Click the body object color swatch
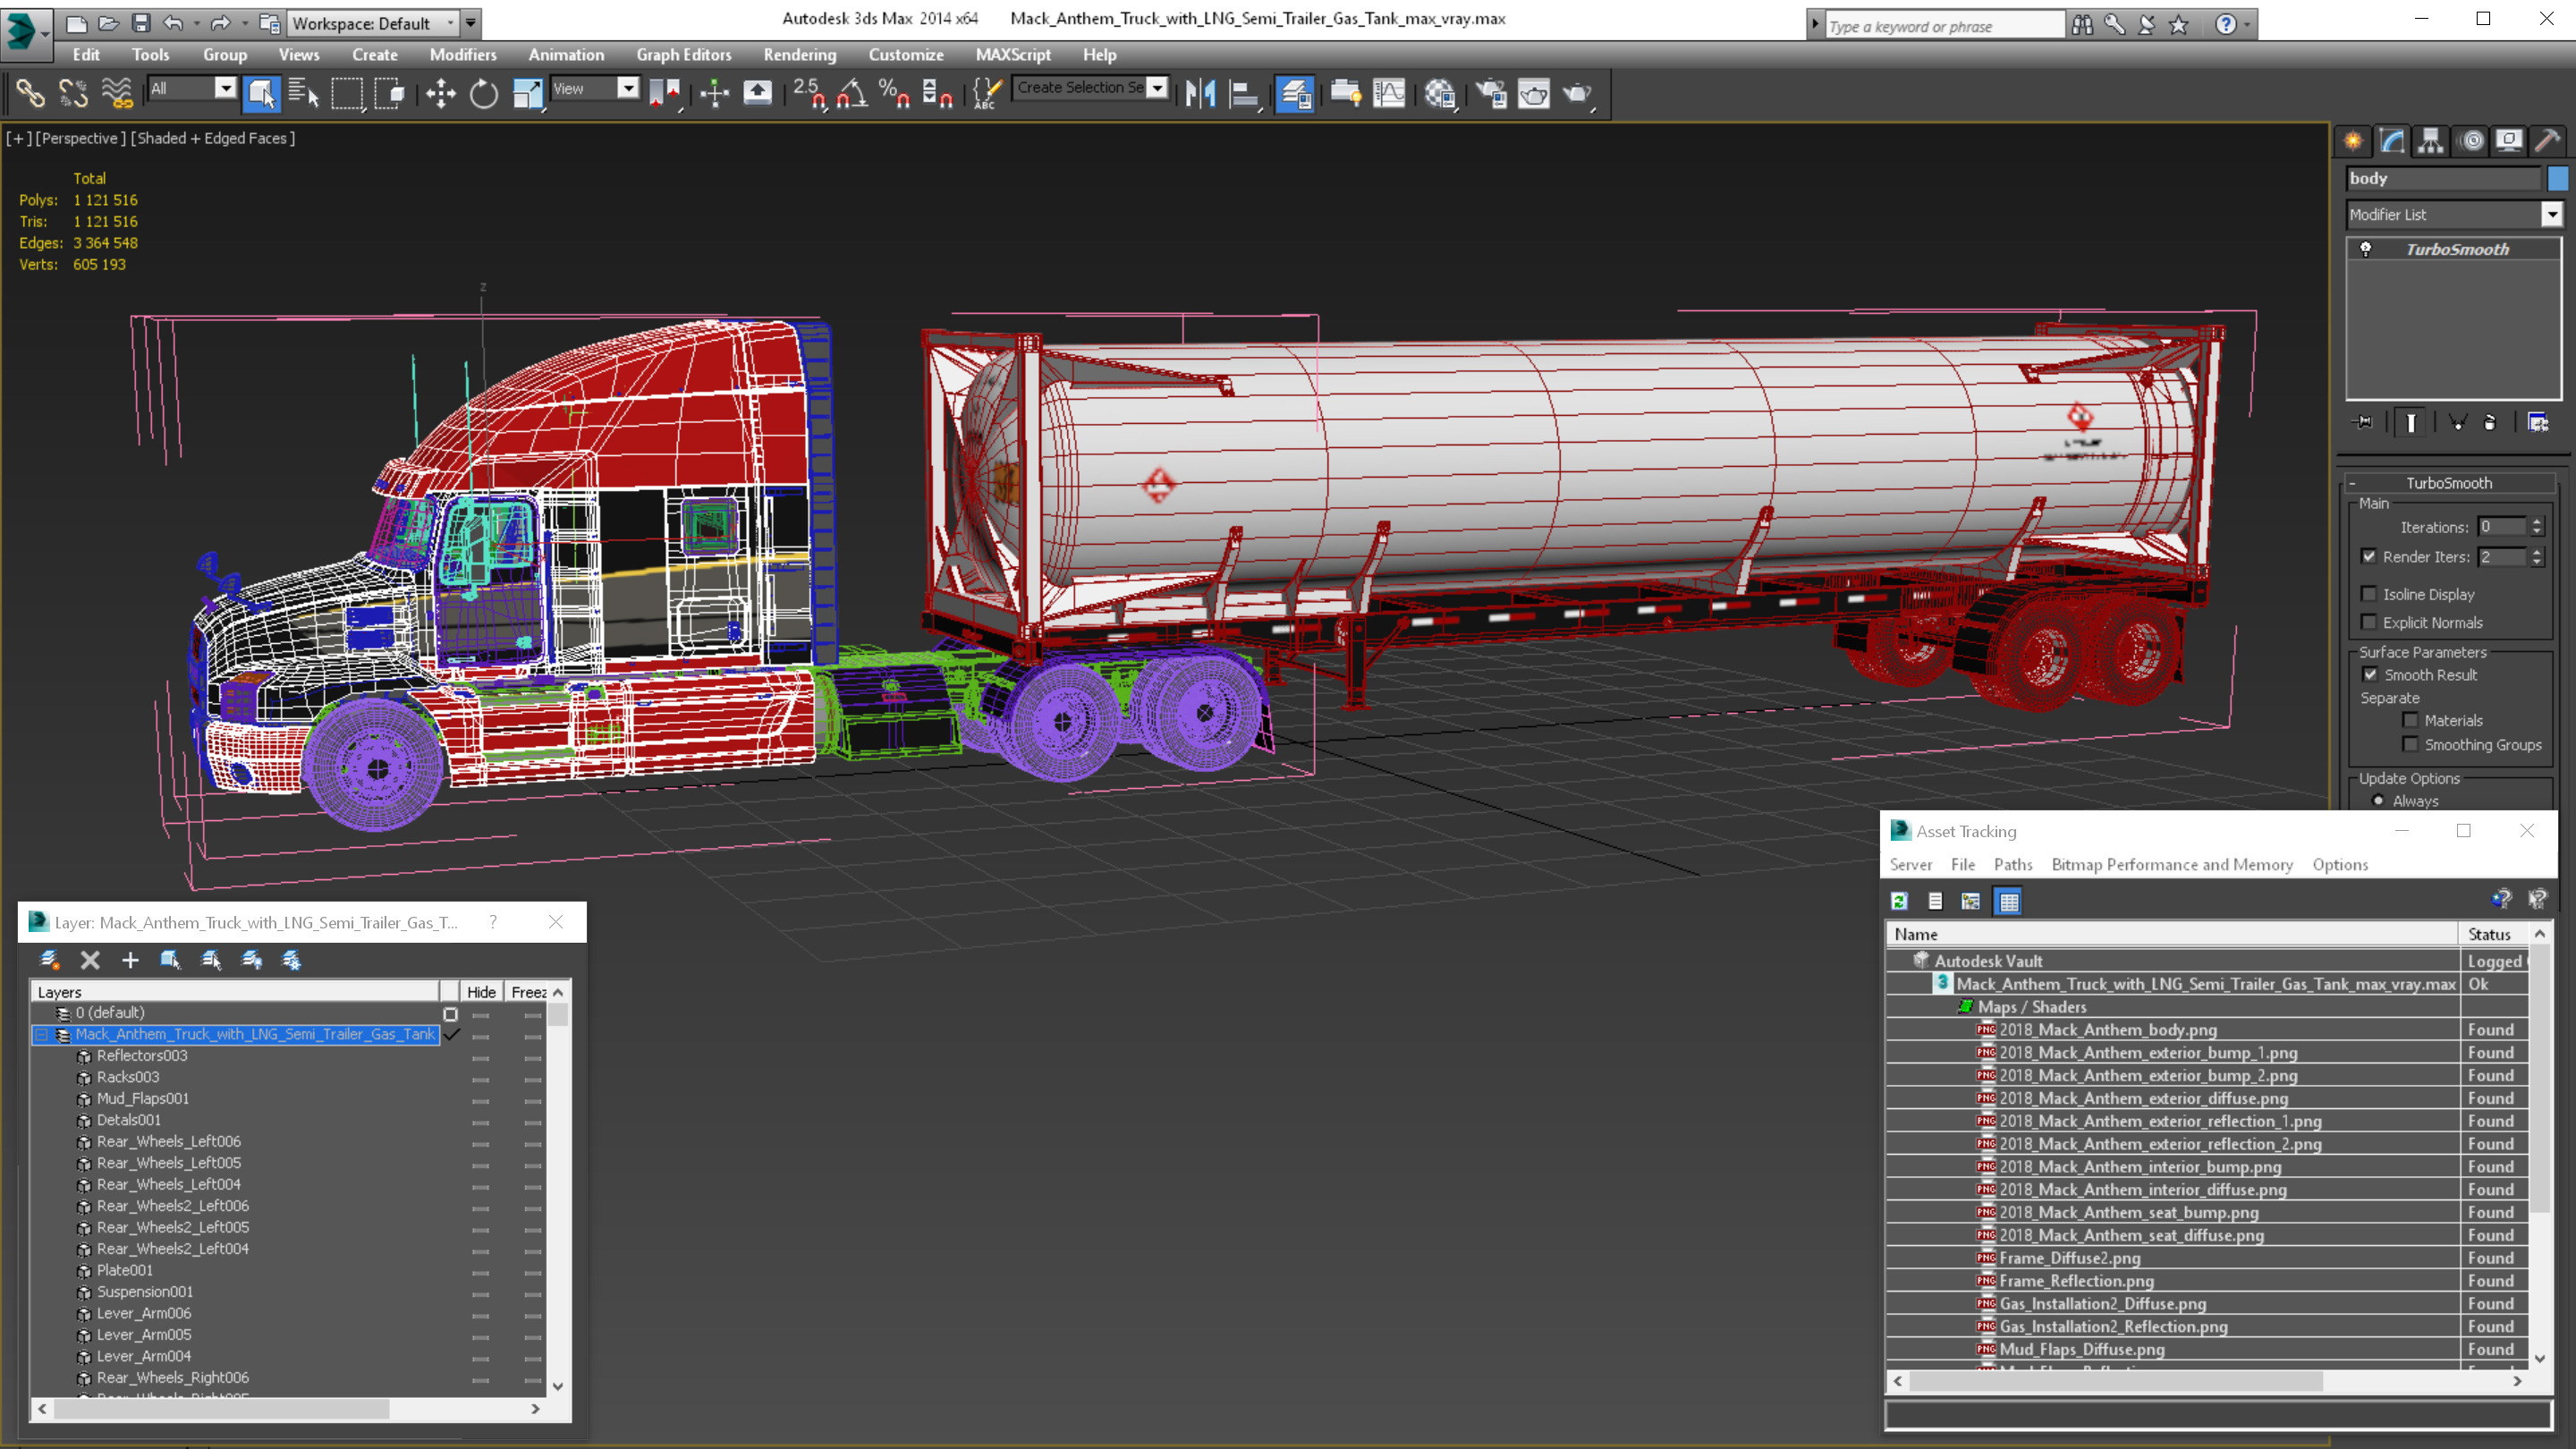The image size is (2576, 1449). [x=2558, y=178]
